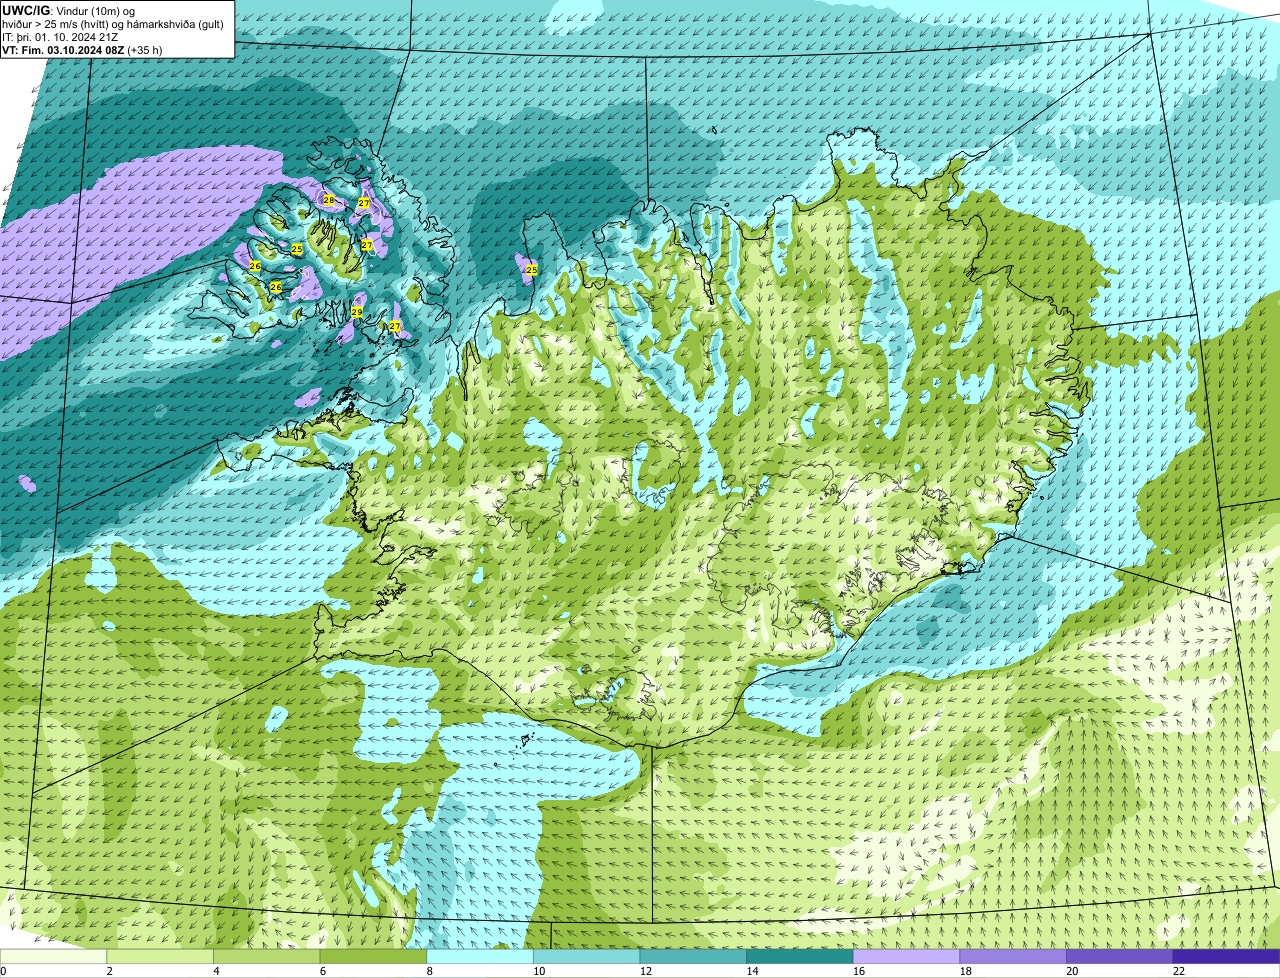Viewport: 1280px width, 978px height.
Task: Click the 16–18 m/s lavender color swatch
Action: [906, 956]
